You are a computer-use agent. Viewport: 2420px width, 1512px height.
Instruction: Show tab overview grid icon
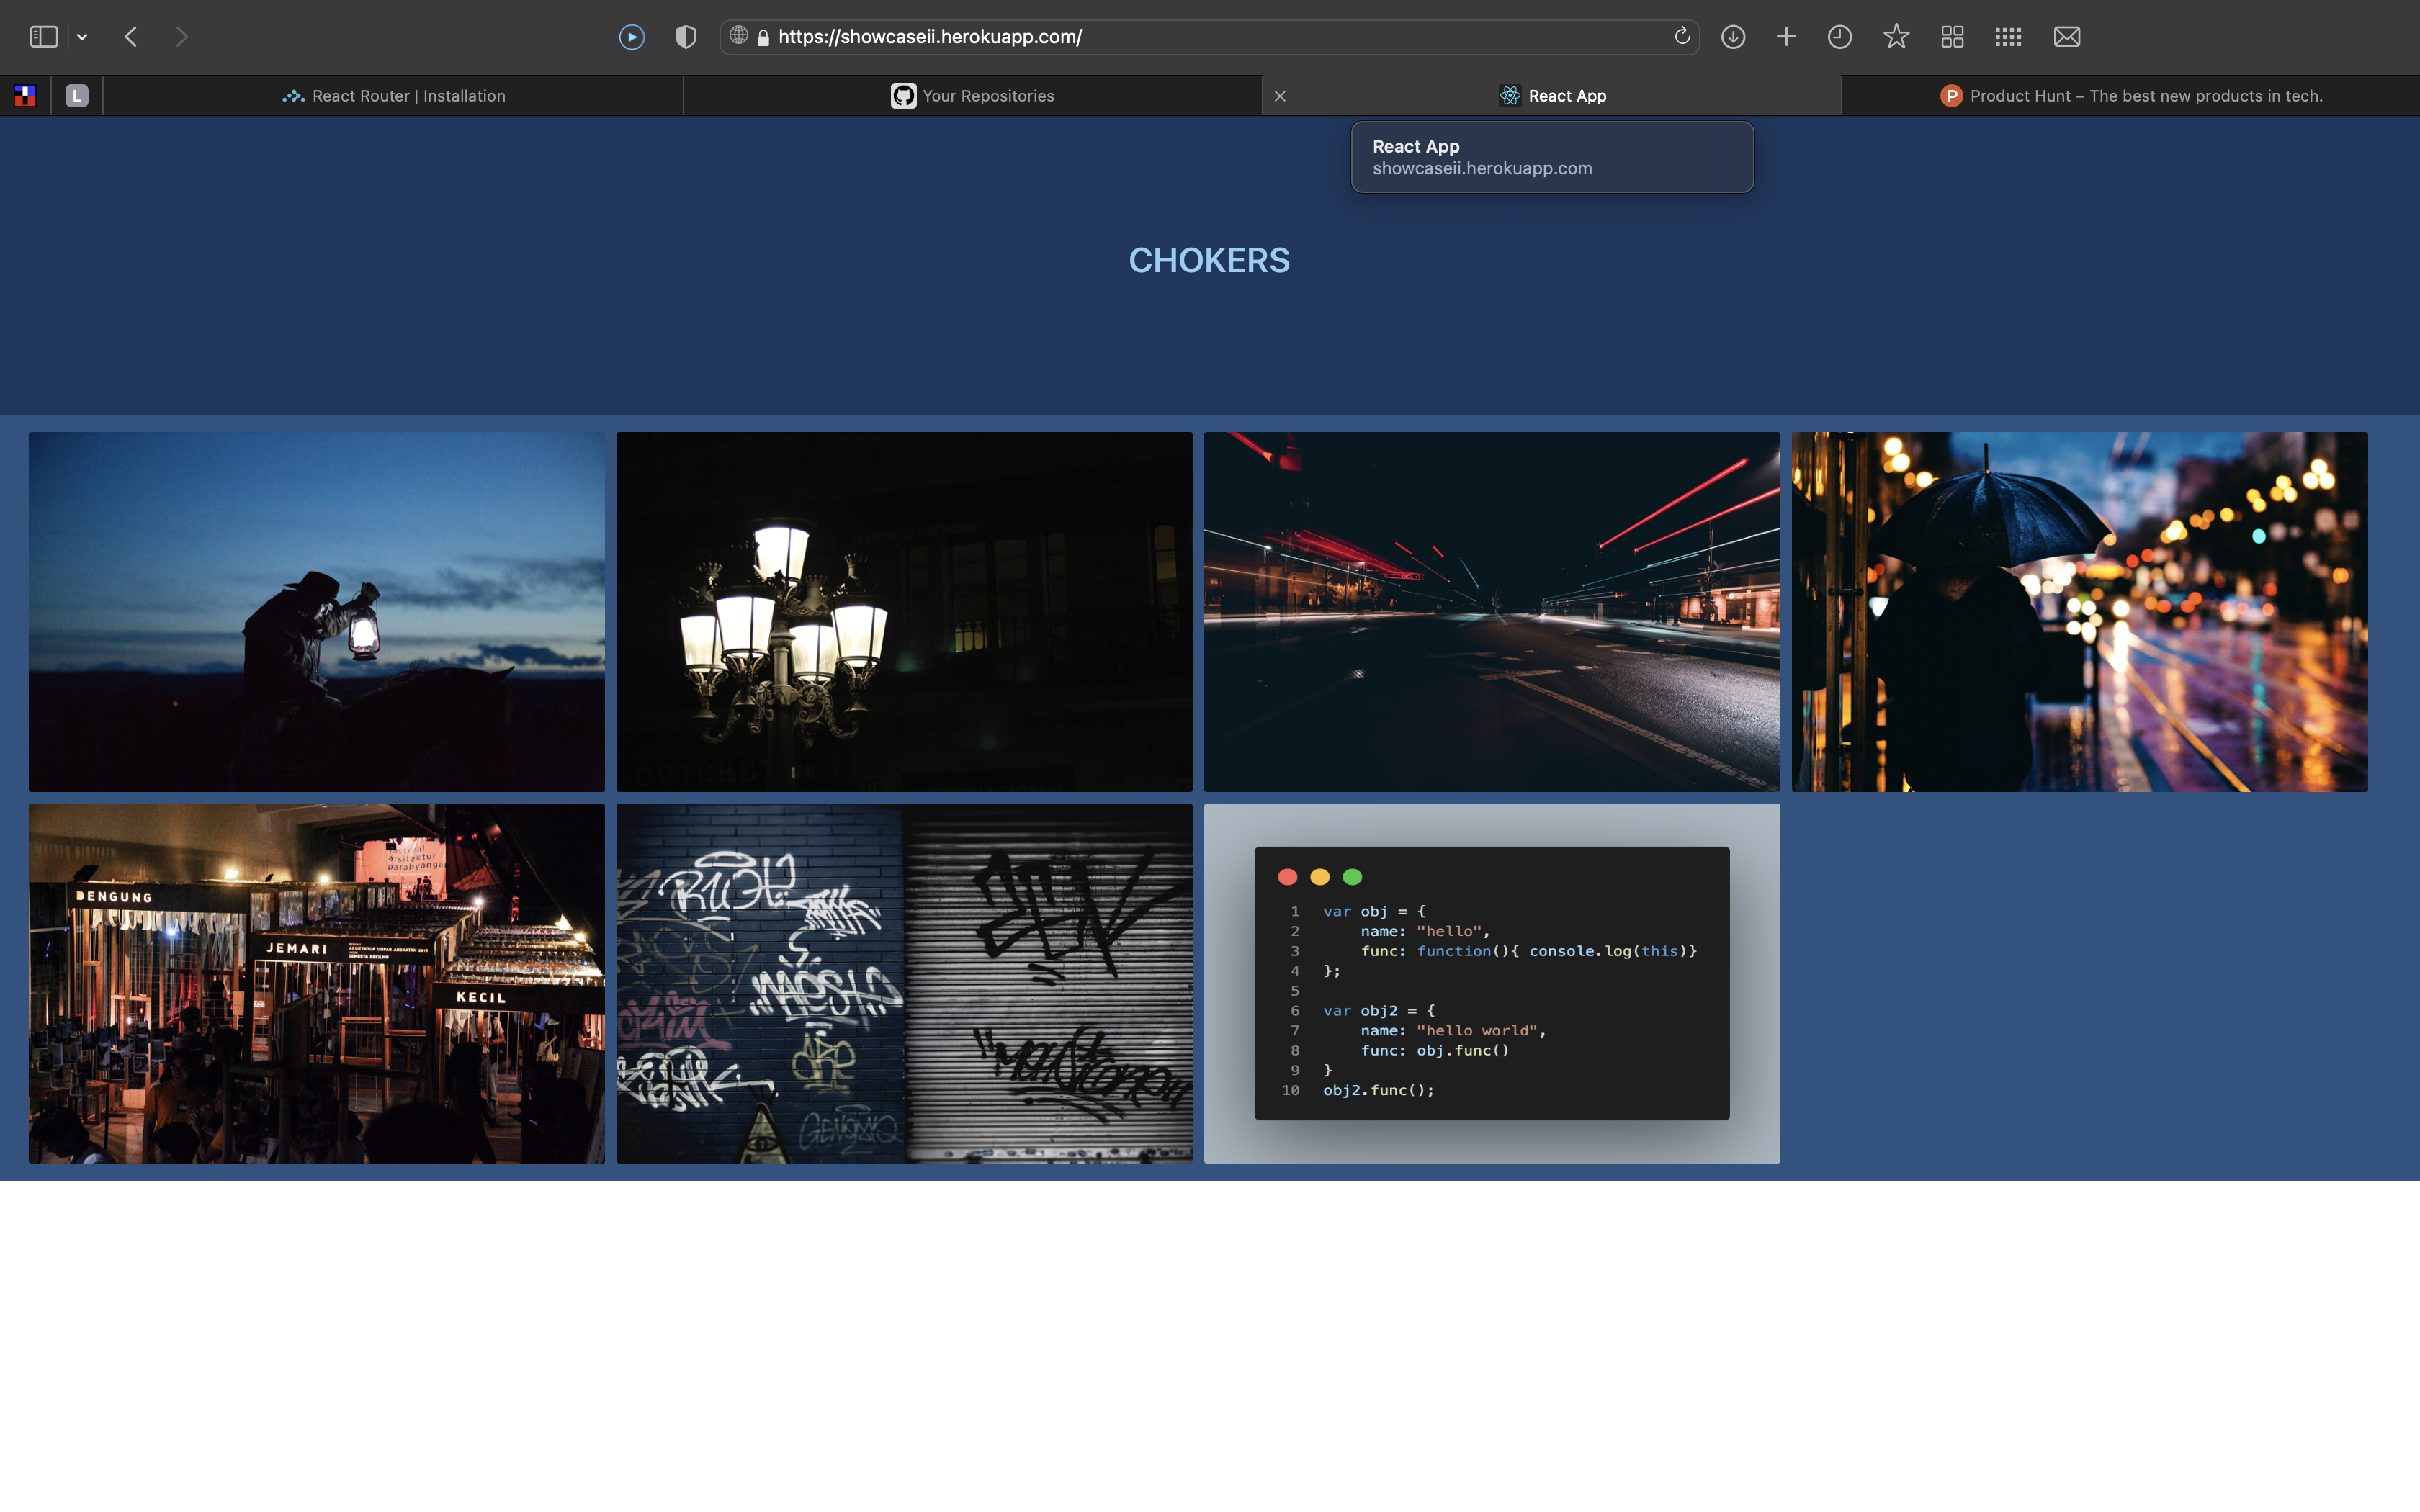[1952, 37]
